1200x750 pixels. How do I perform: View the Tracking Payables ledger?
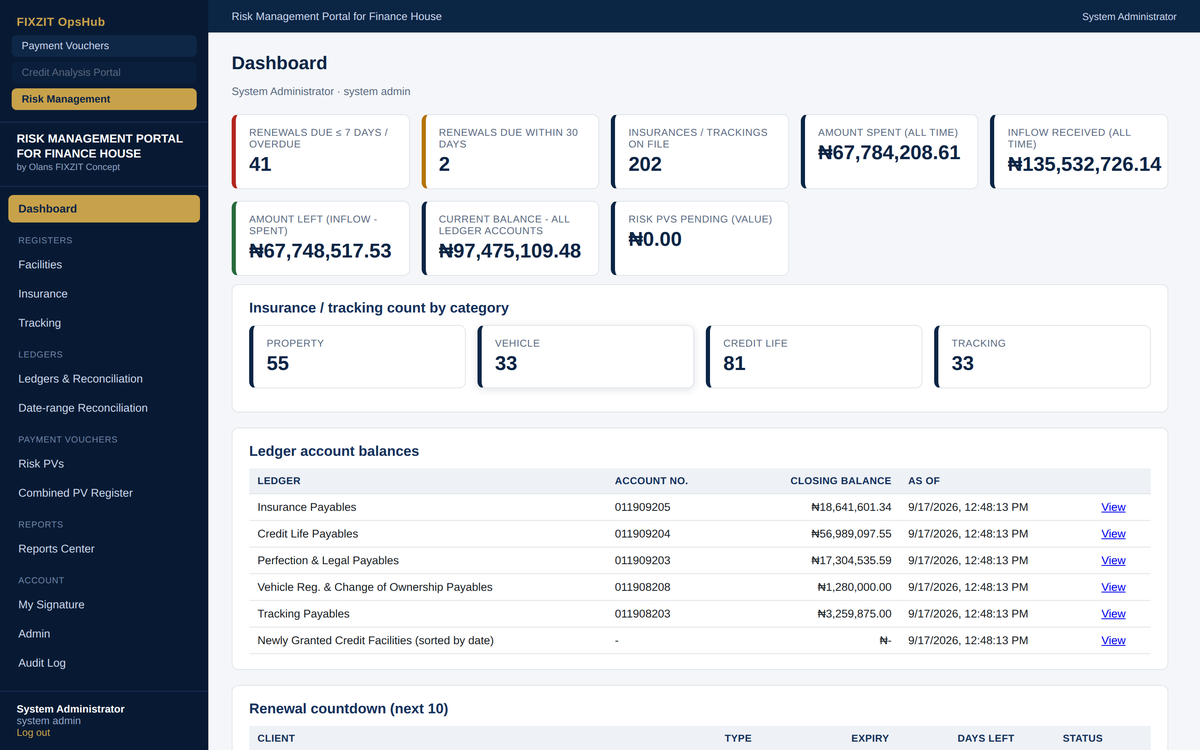pos(1113,614)
